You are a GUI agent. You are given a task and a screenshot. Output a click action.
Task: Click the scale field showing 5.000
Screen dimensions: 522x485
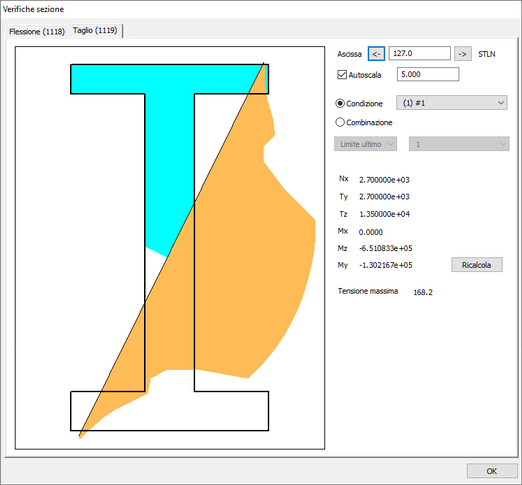click(x=428, y=74)
